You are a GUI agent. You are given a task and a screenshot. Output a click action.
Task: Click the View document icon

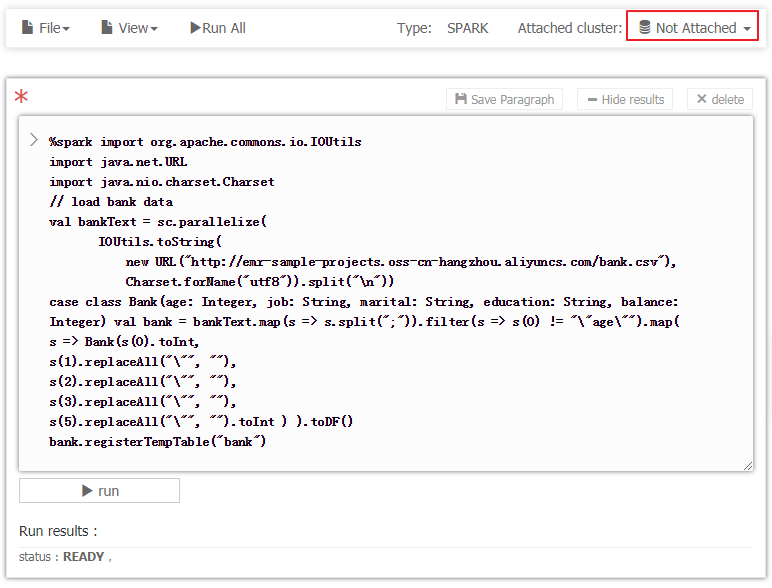[107, 28]
